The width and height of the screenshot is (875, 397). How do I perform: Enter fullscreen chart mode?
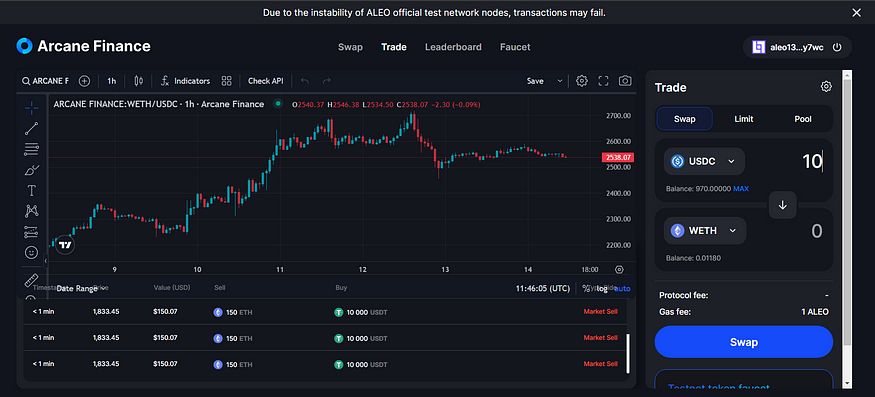603,81
